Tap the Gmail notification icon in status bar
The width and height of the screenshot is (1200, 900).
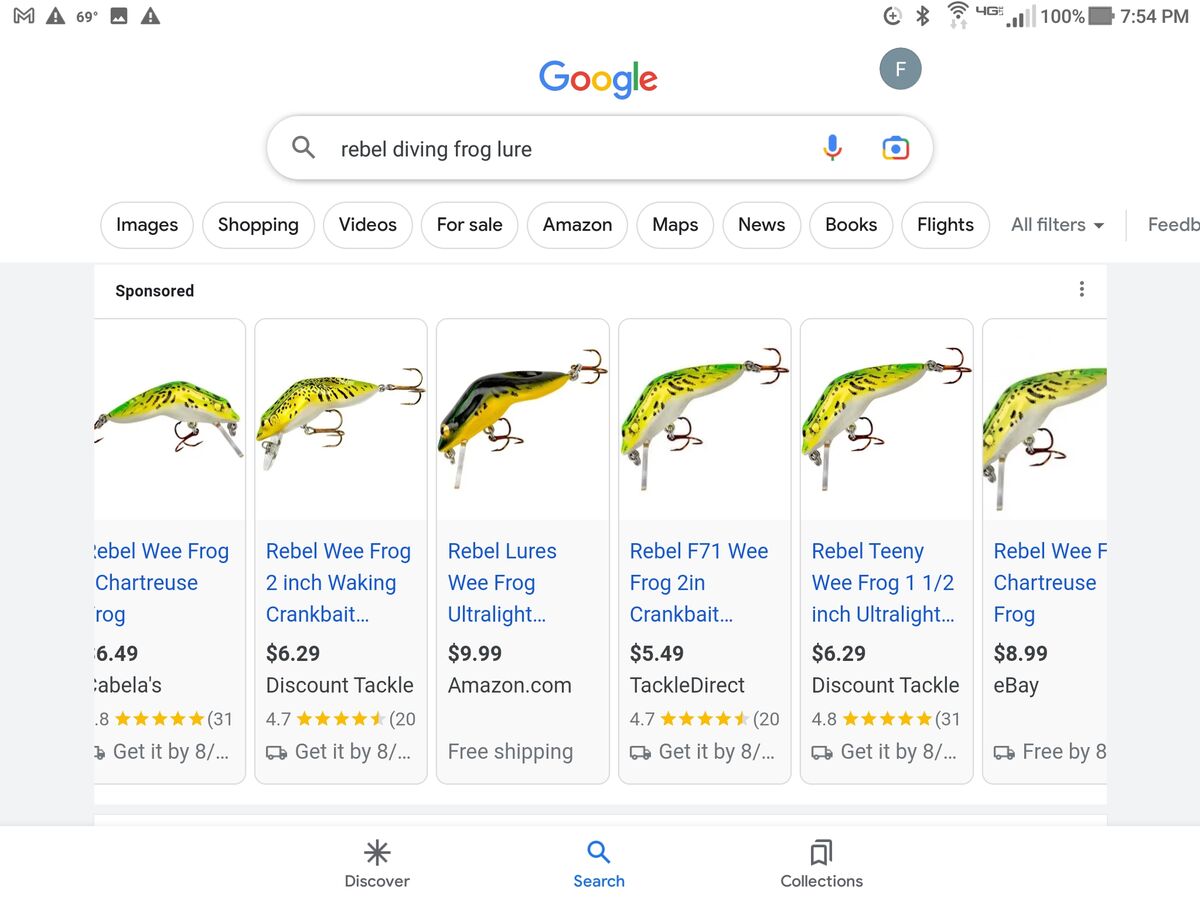point(24,16)
